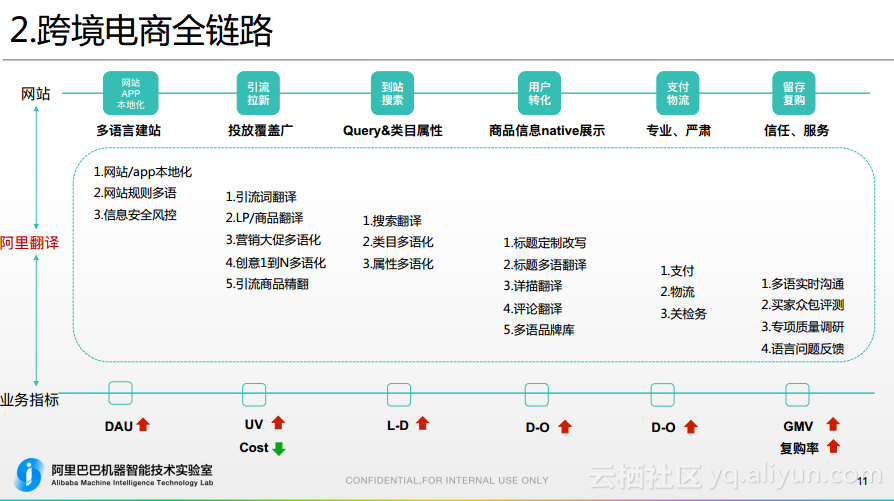The width and height of the screenshot is (894, 501).
Task: Click the 阿里巴巴机器智能技术实验室 text
Action: click(x=132, y=470)
